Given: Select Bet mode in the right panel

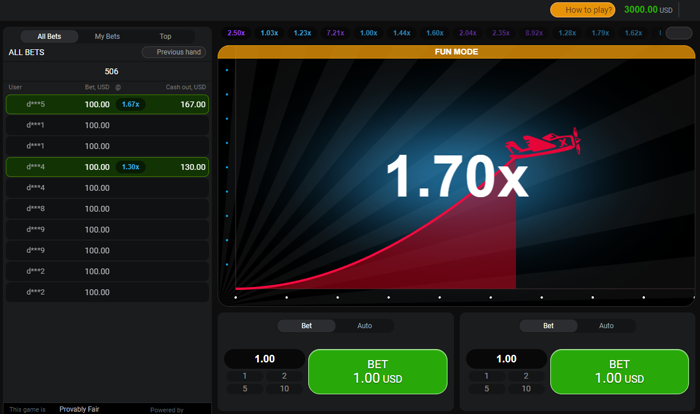Looking at the screenshot, I should click(x=548, y=326).
